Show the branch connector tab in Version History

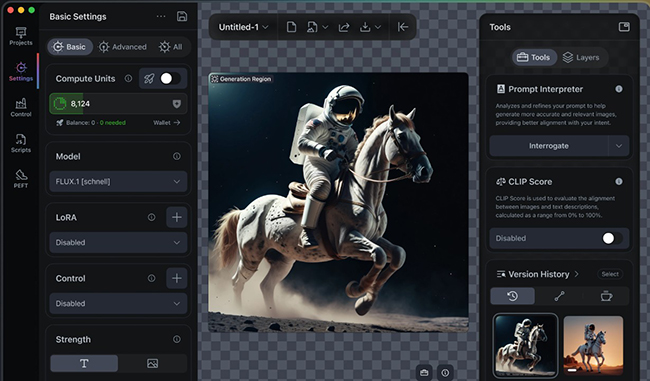click(x=559, y=296)
